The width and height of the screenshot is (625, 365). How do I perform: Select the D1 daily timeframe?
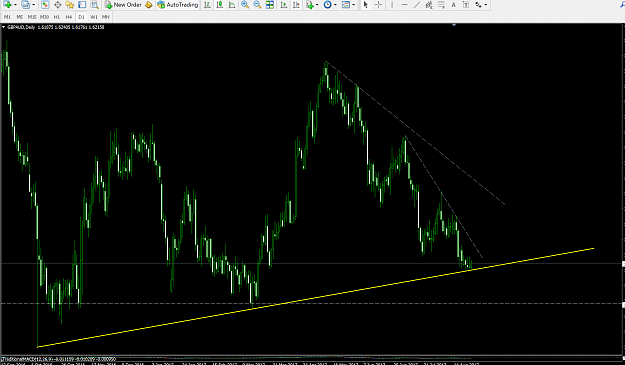[81, 17]
